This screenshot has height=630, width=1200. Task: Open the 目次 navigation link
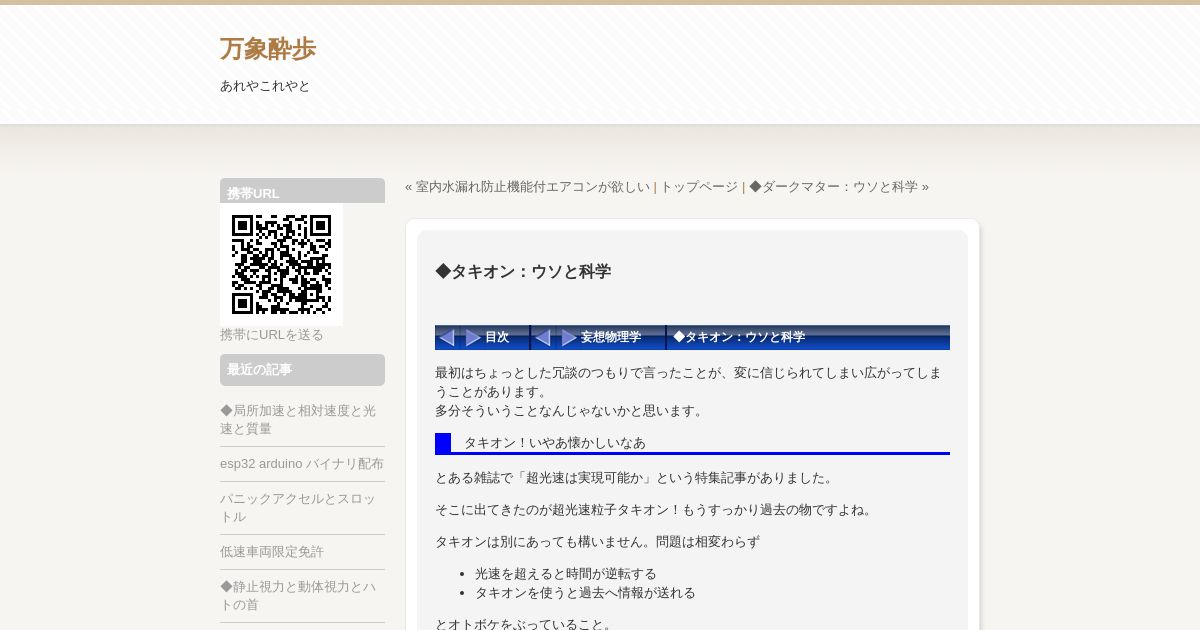497,338
